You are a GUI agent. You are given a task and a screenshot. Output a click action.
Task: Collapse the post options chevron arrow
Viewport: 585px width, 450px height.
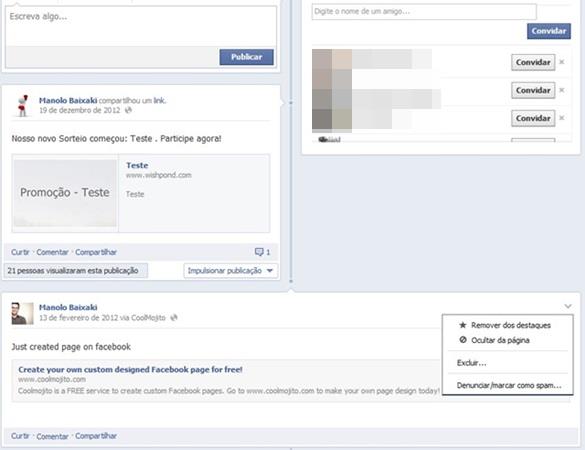click(x=568, y=306)
